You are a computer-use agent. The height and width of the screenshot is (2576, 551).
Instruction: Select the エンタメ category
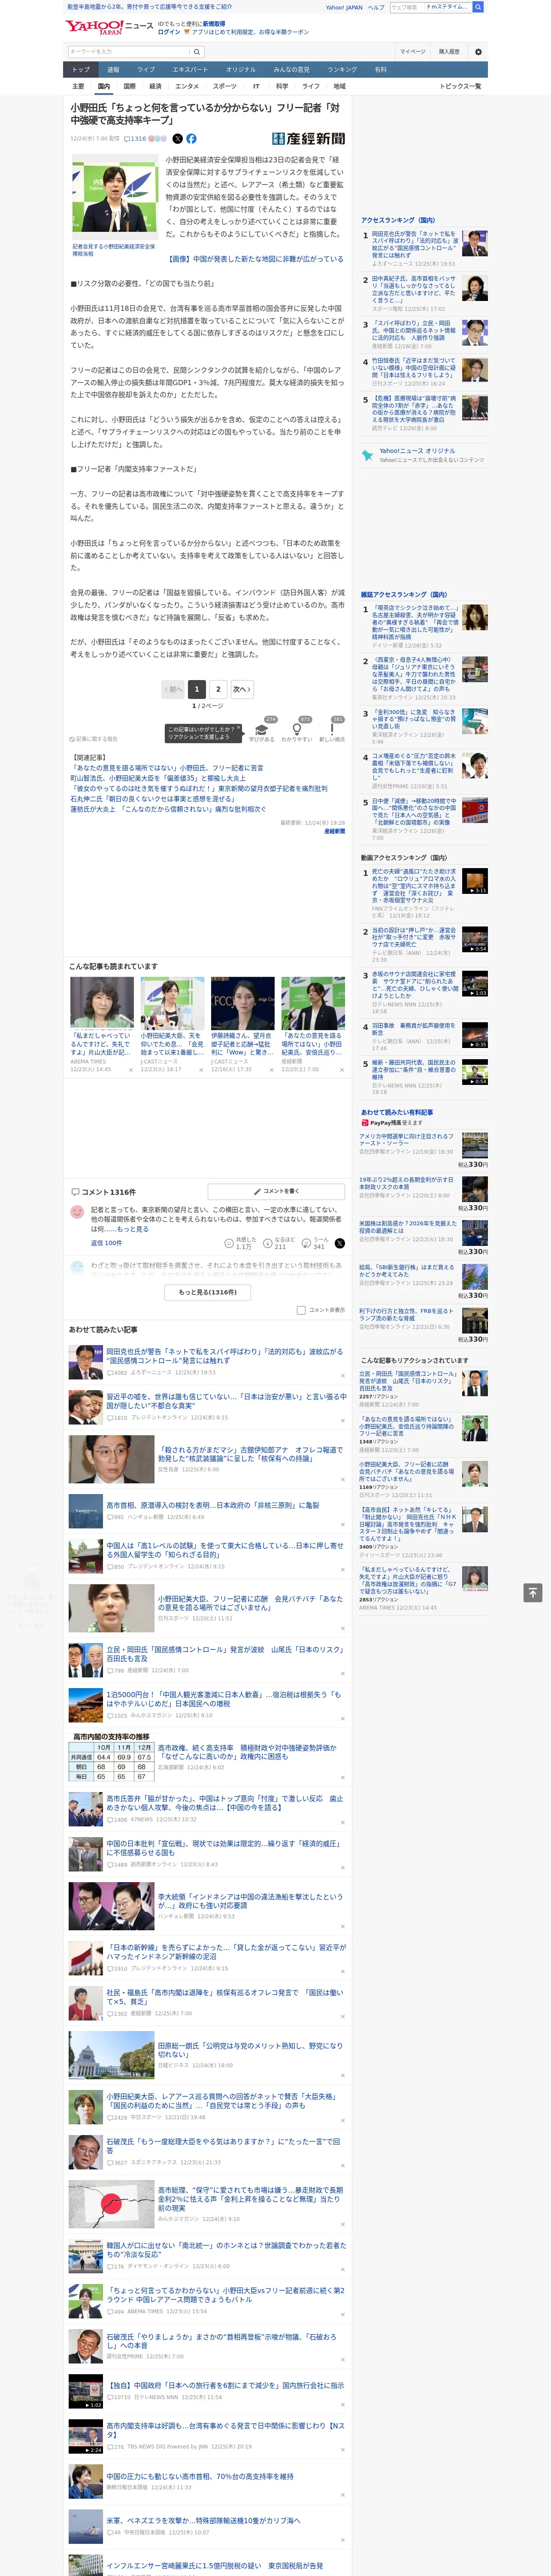187,86
